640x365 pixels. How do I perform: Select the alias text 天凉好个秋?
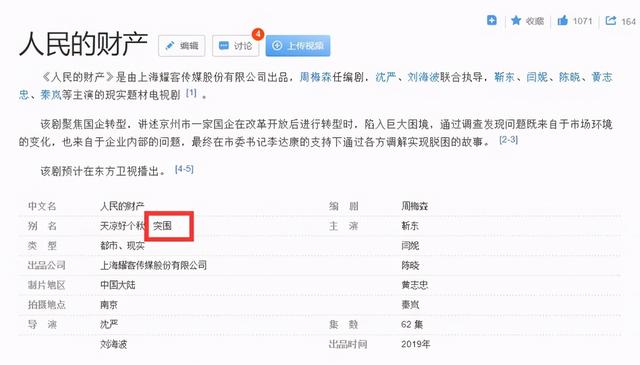coord(122,226)
